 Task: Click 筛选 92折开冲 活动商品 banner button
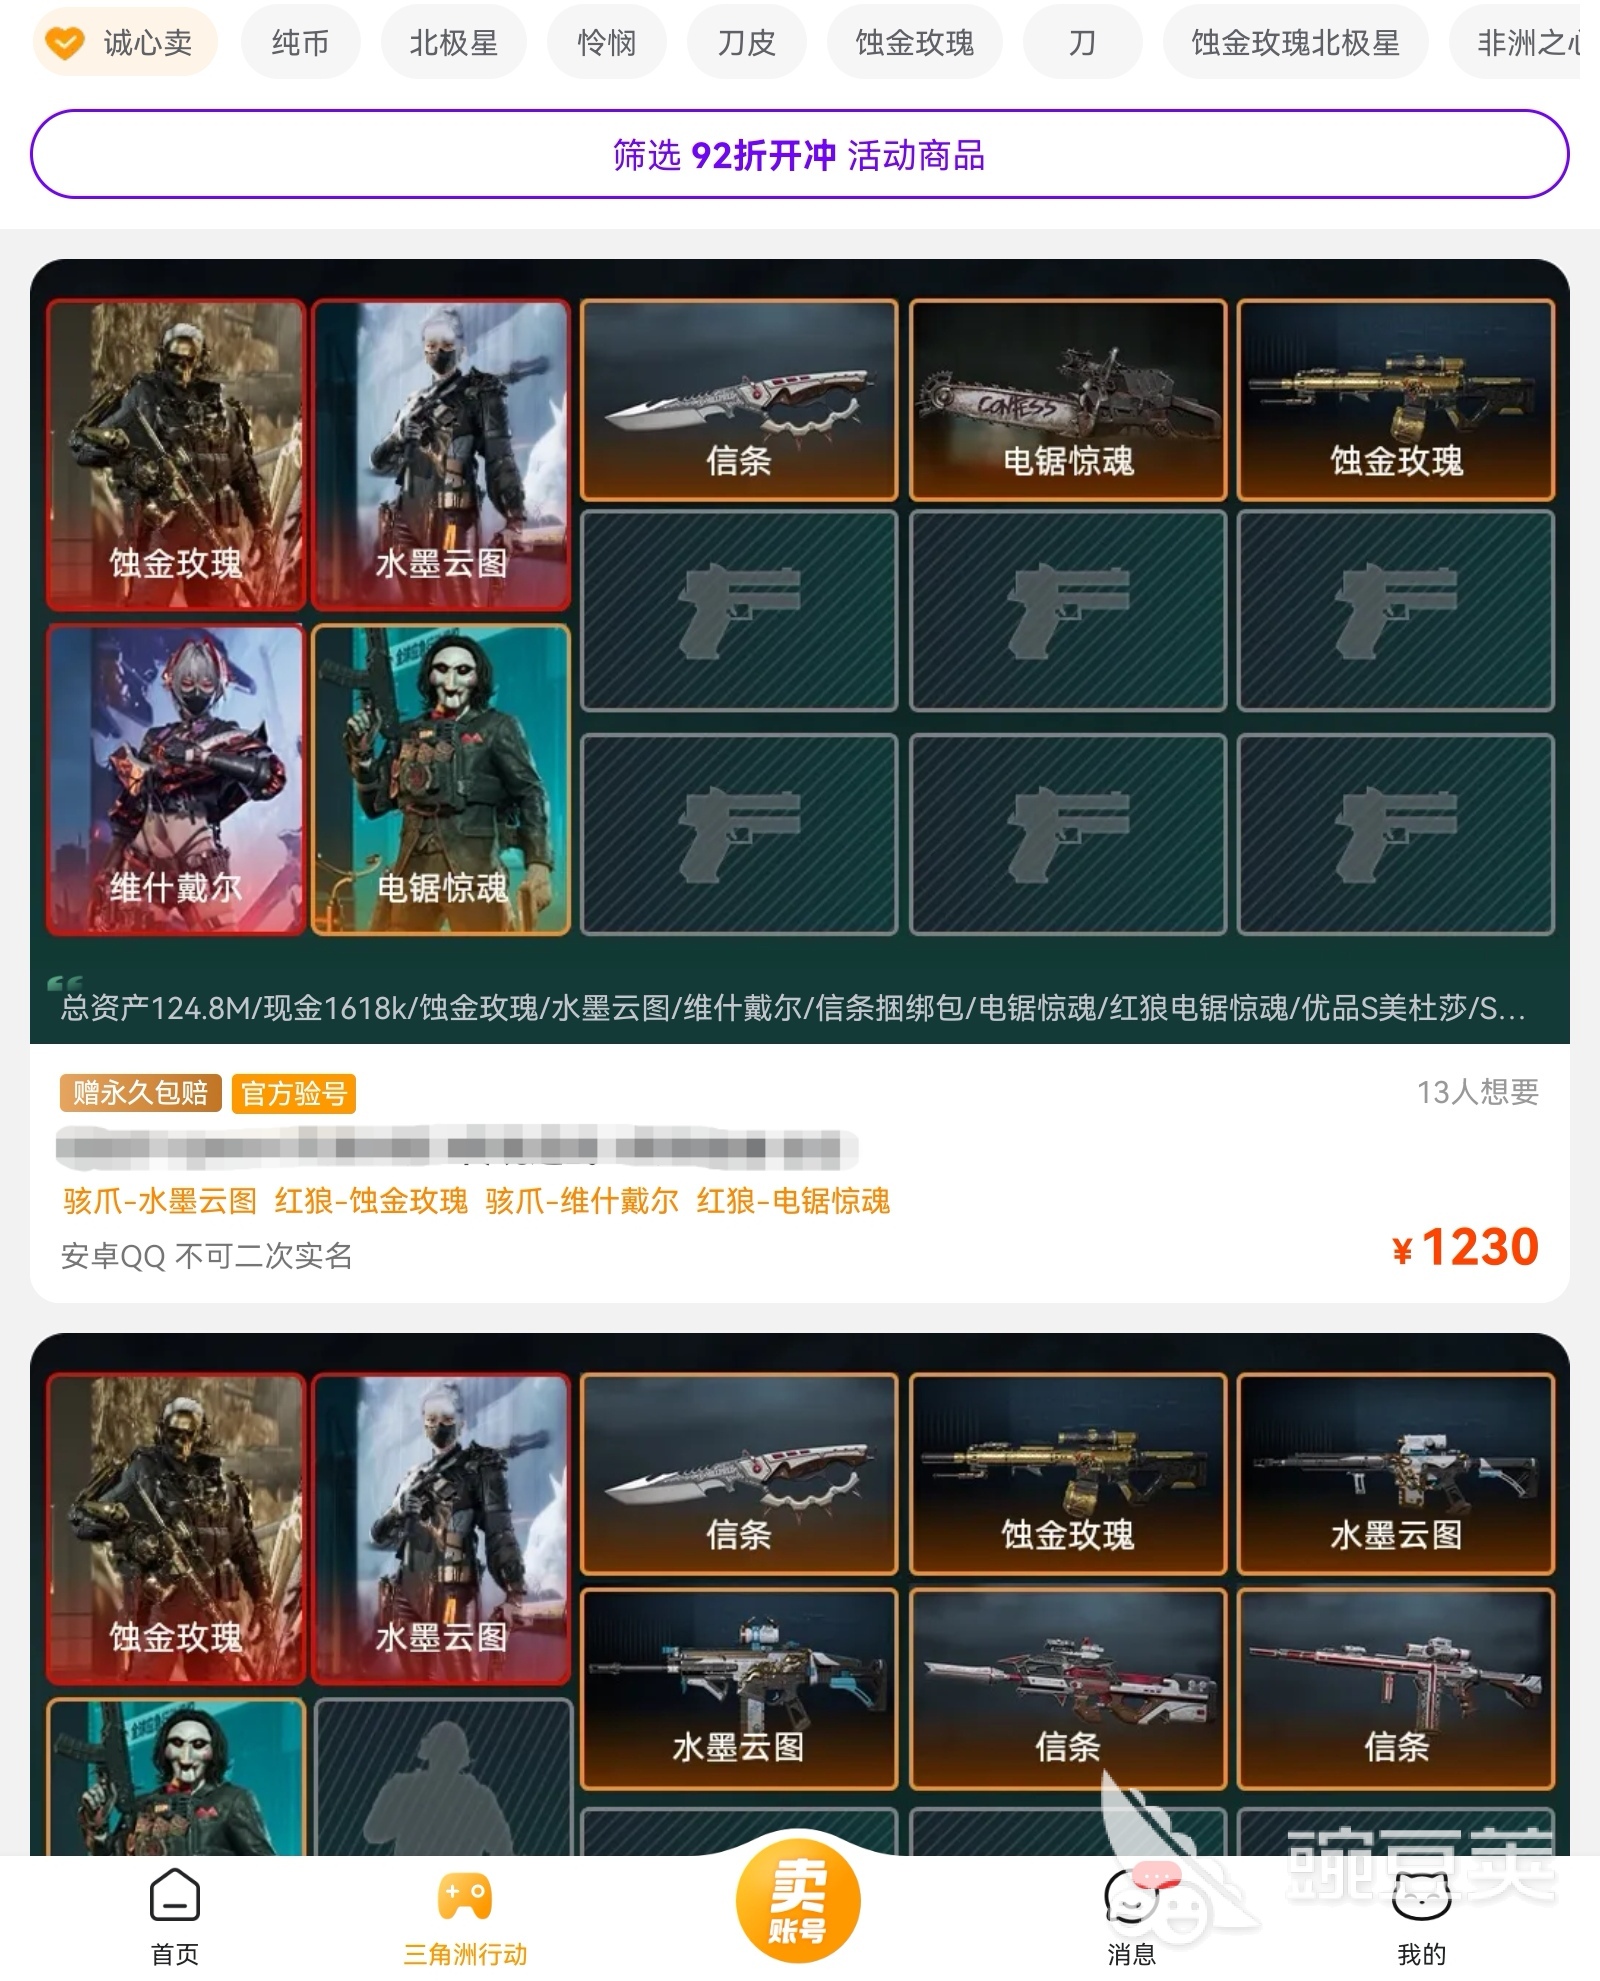click(799, 155)
